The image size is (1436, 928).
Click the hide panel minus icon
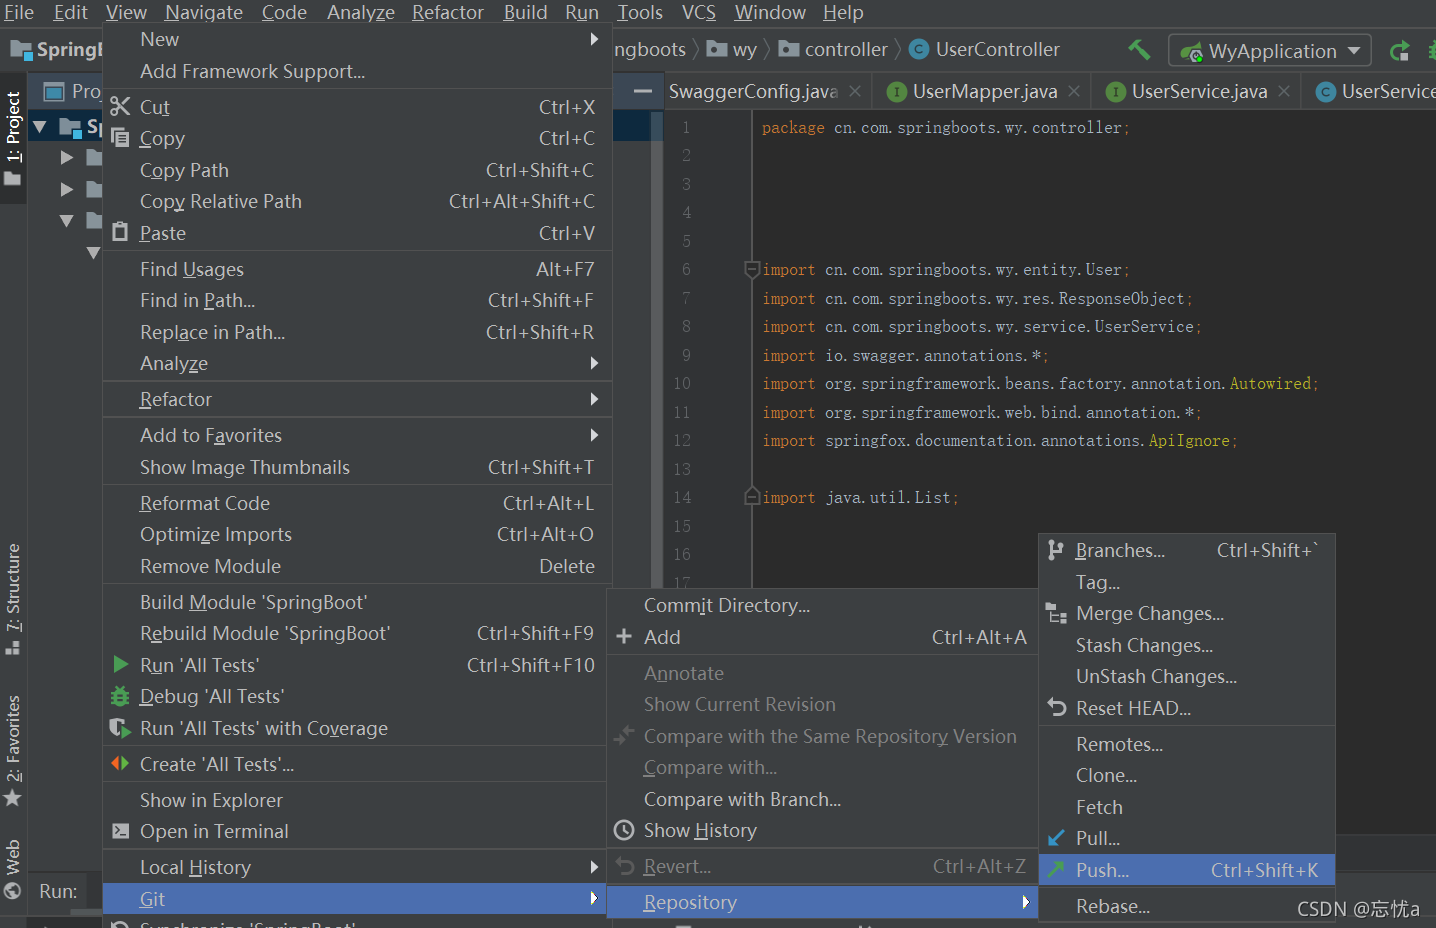pos(644,92)
